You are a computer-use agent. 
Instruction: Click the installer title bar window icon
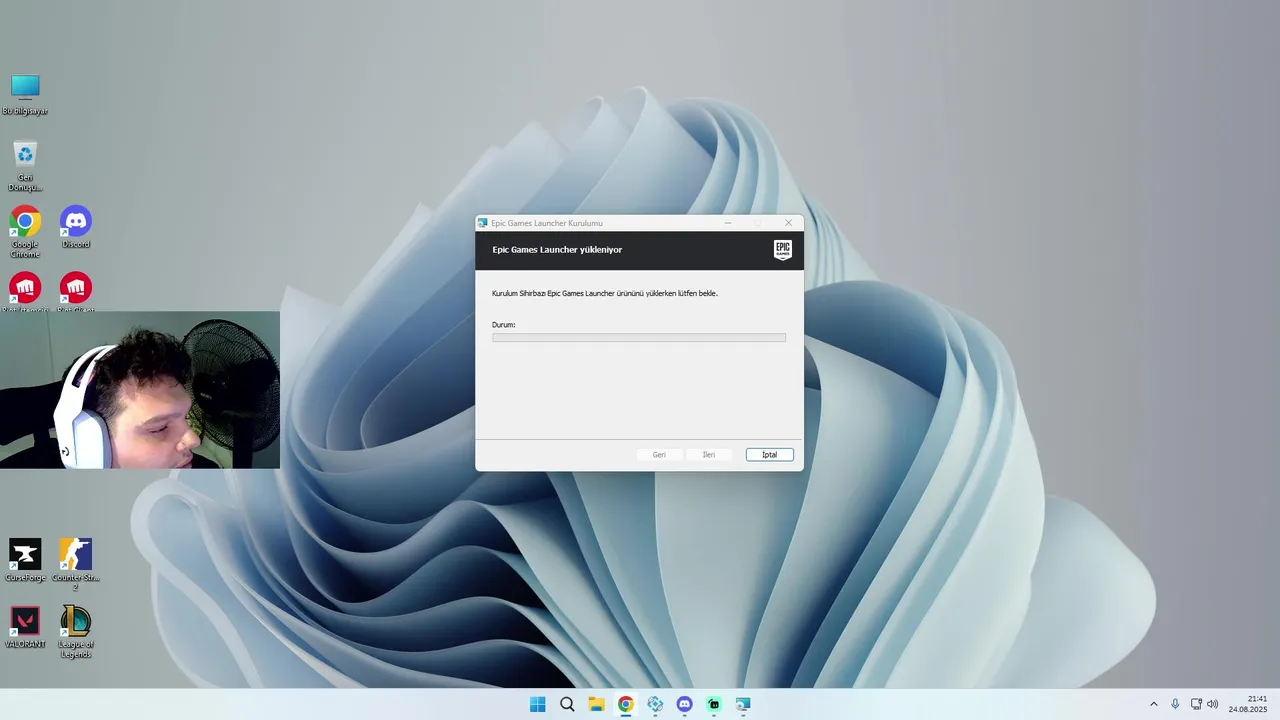coord(483,223)
